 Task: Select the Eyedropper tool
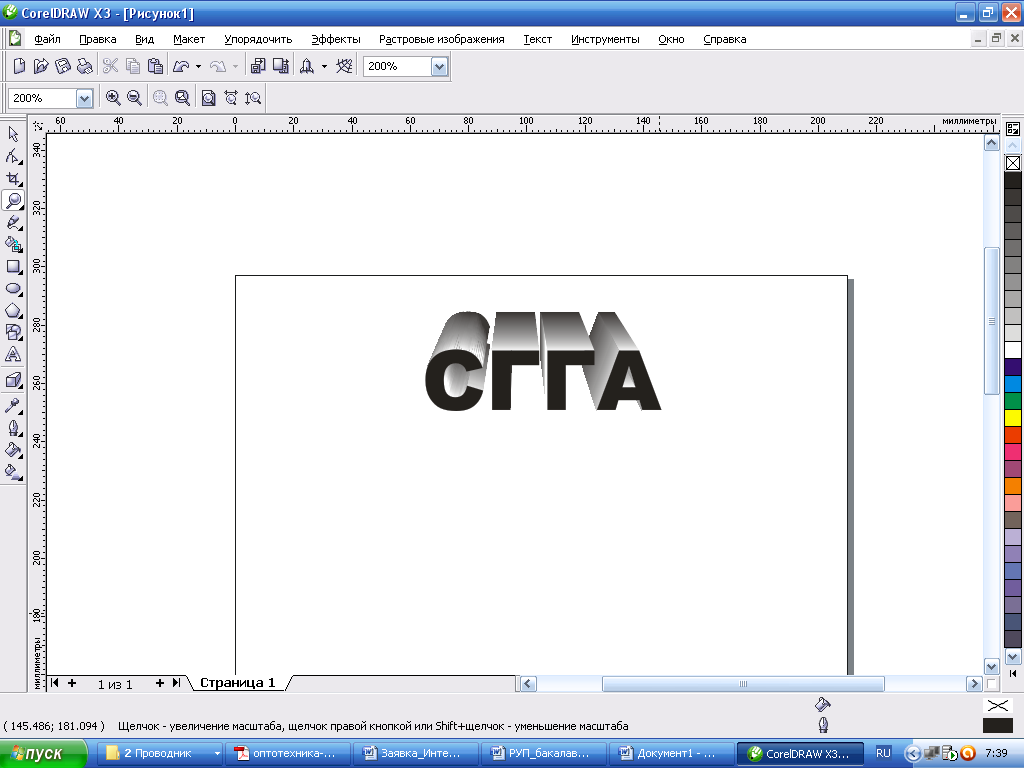point(13,406)
